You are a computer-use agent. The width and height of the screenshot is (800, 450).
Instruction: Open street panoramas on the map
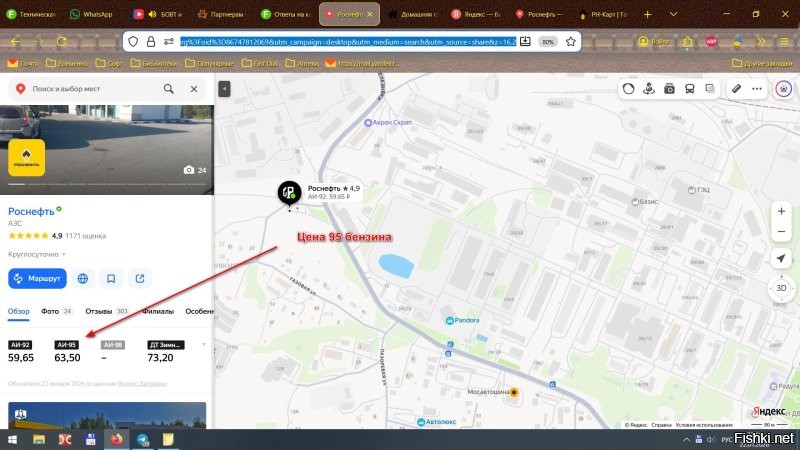[x=649, y=89]
